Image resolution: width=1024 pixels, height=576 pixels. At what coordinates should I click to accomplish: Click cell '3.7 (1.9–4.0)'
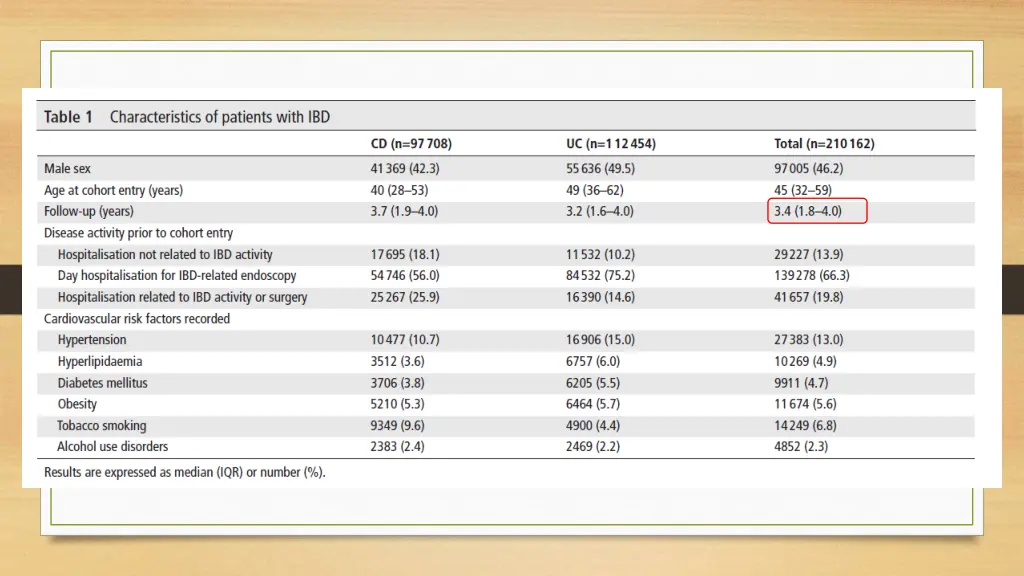point(404,211)
